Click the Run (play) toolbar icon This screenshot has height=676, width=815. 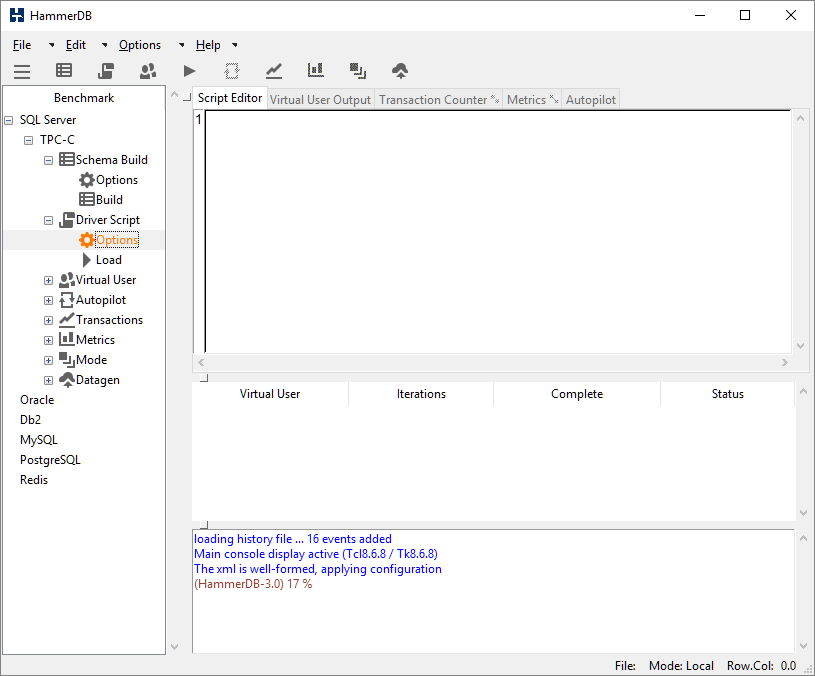pos(190,71)
